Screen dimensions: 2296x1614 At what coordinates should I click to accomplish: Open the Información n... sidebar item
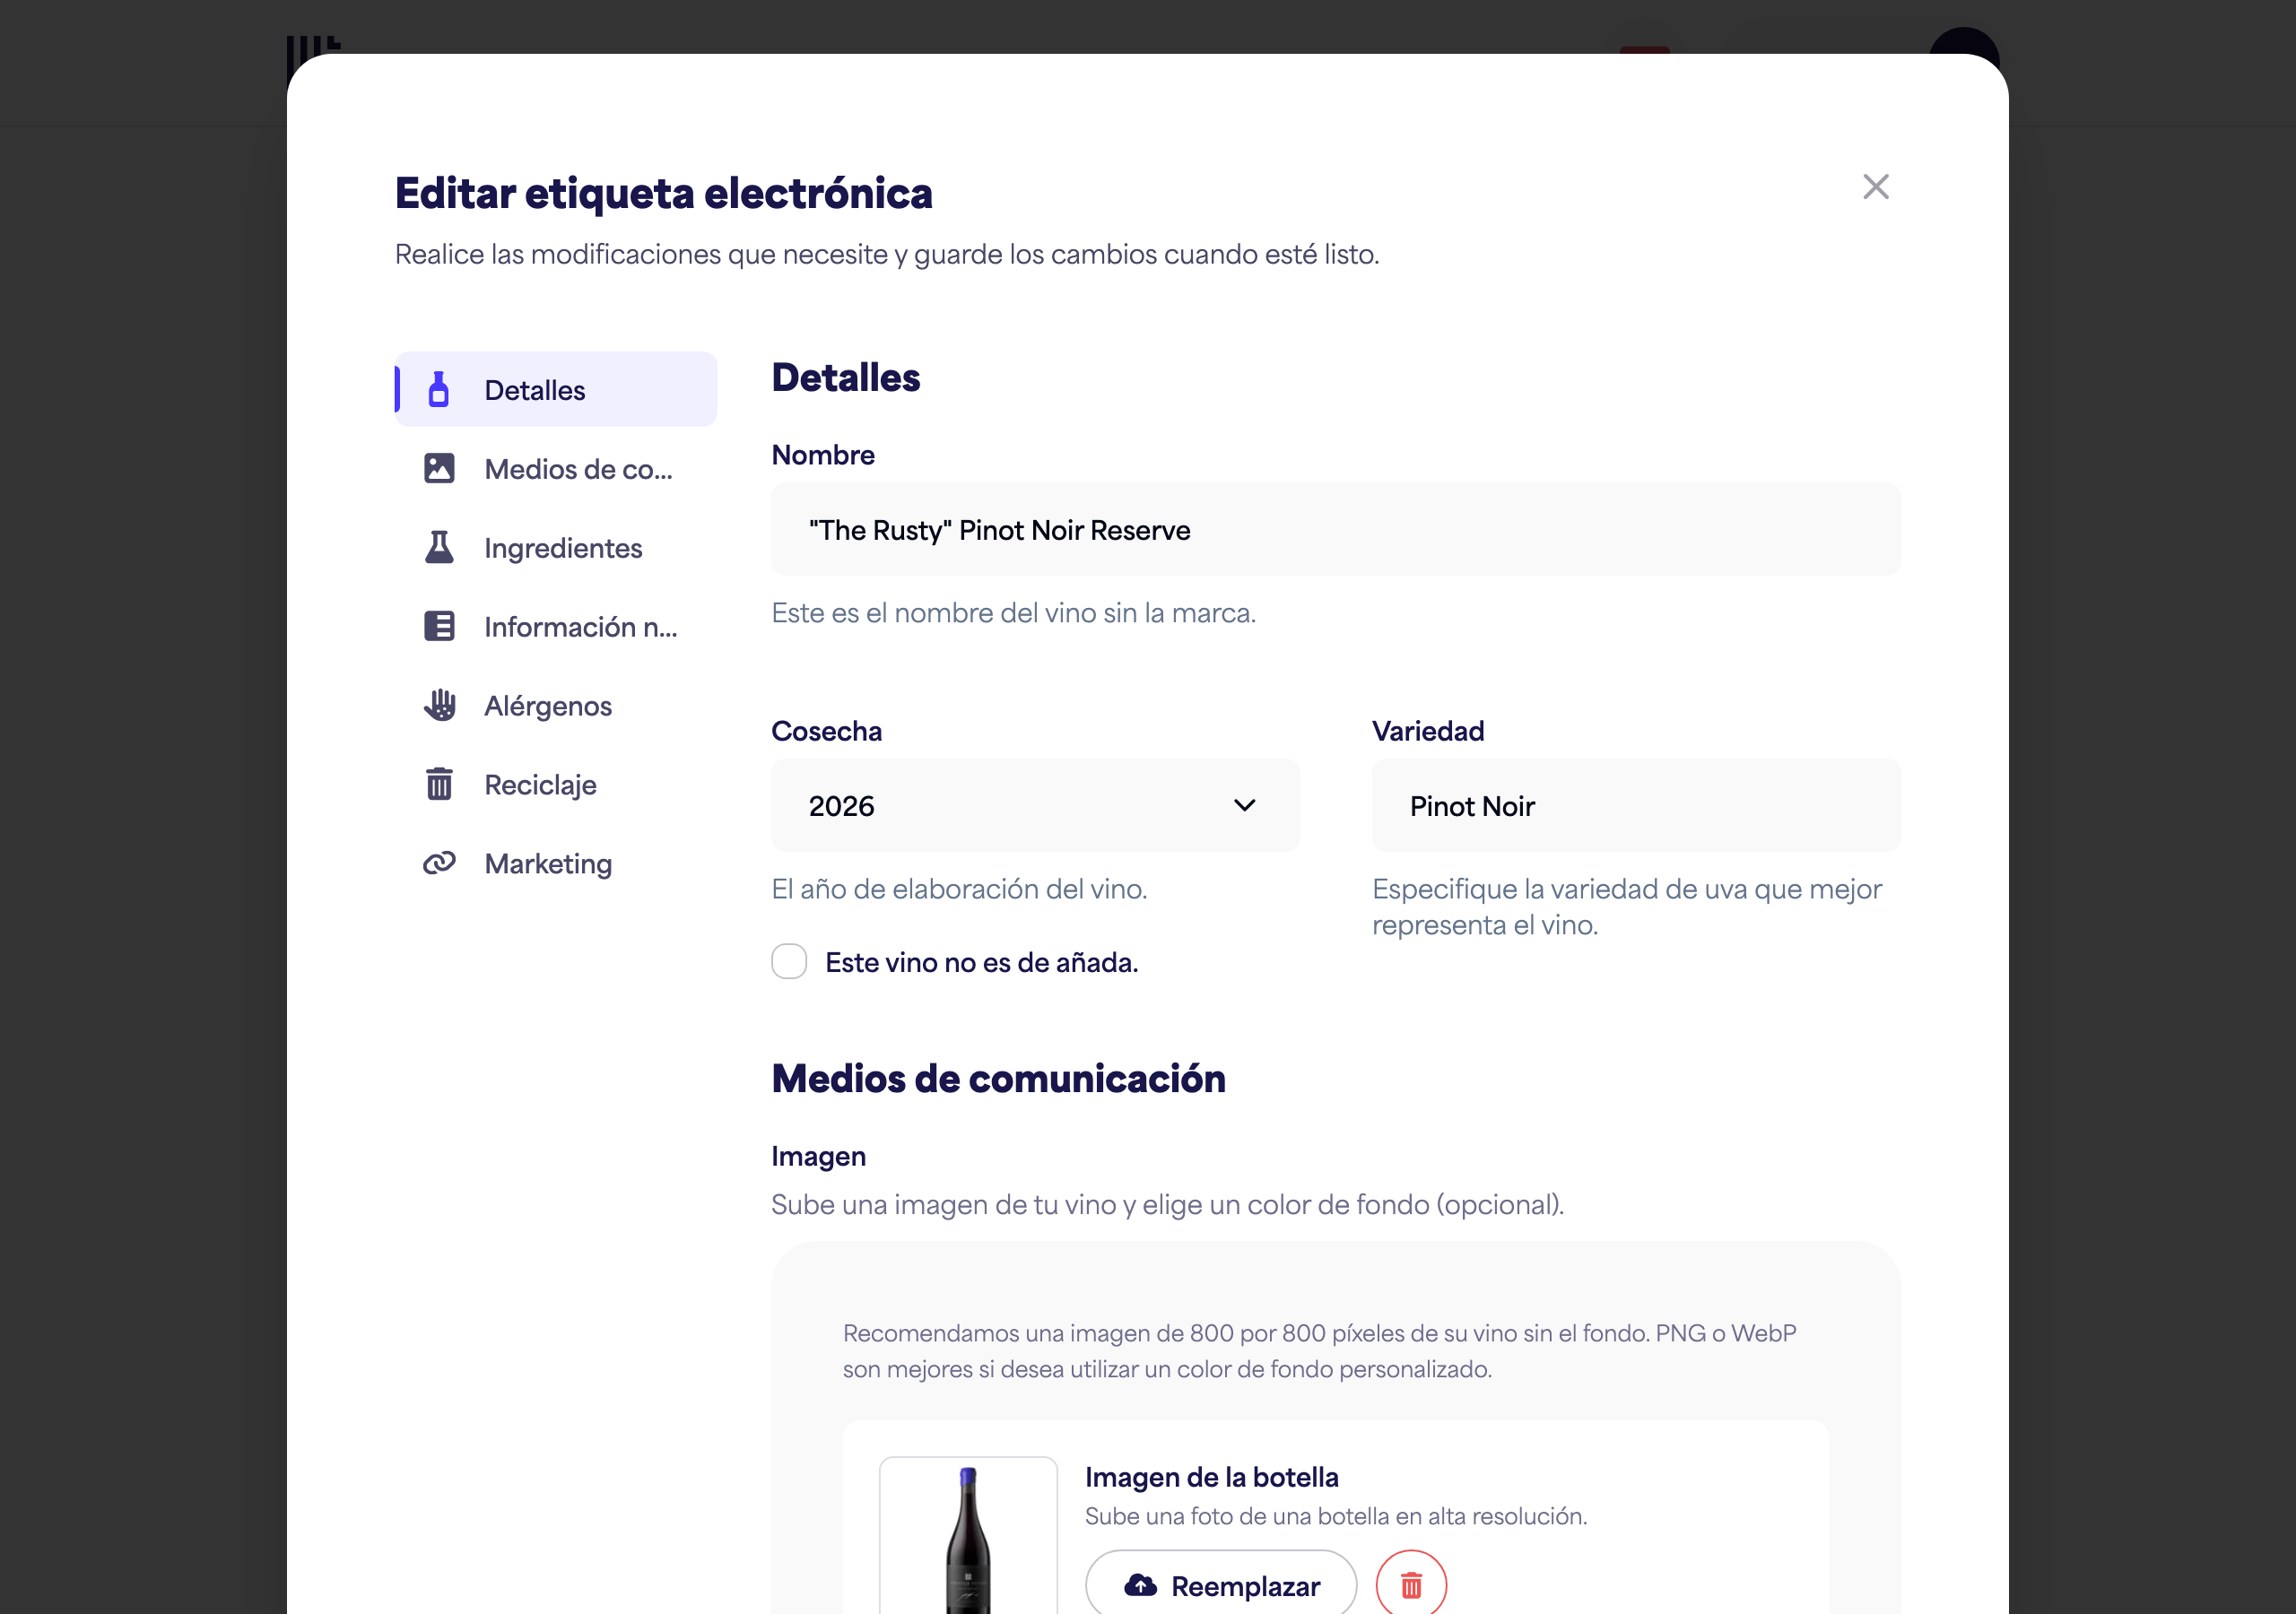pyautogui.click(x=556, y=626)
